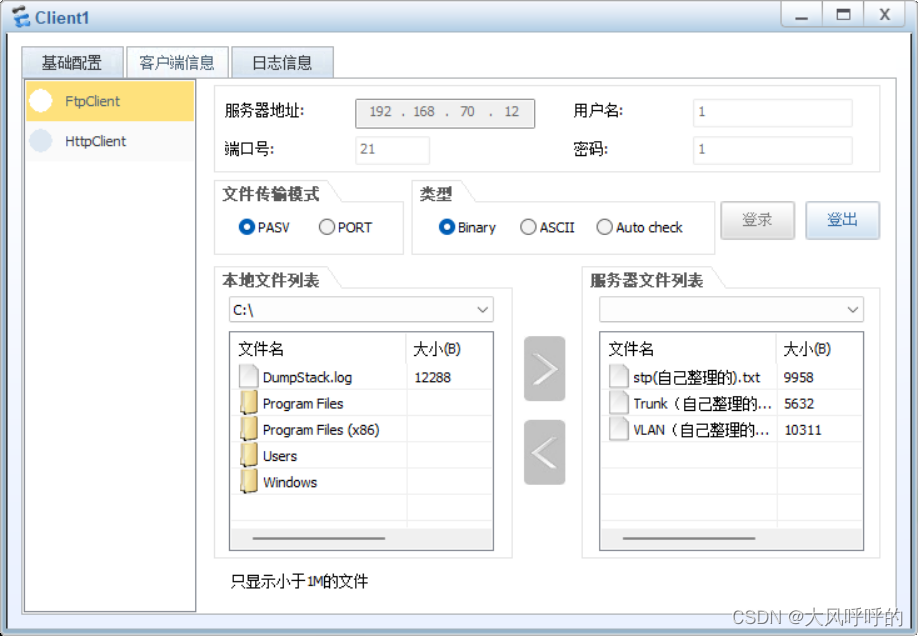This screenshot has width=918, height=636.
Task: Select Program Files (x86) entry name
Action: click(x=321, y=430)
